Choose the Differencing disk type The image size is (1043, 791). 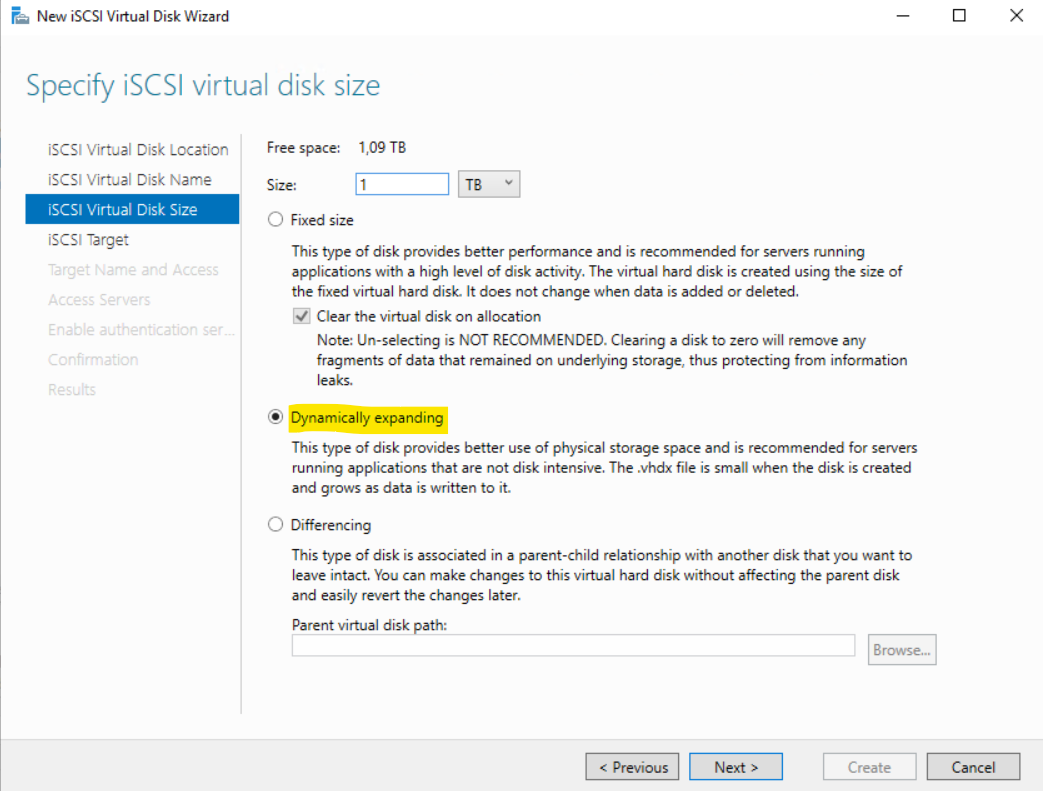275,524
